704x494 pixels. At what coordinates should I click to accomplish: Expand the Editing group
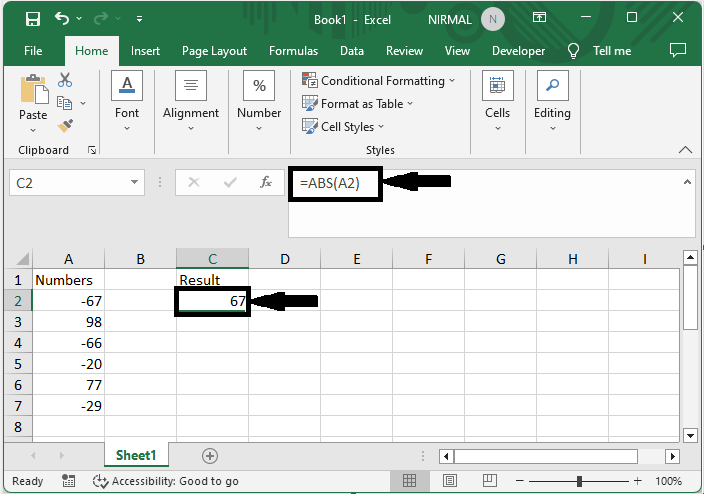point(552,101)
